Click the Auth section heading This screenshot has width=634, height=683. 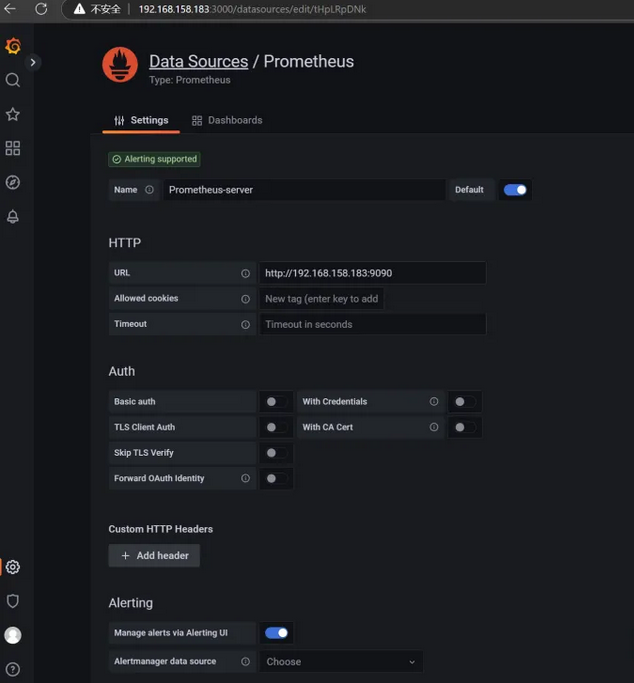(121, 371)
